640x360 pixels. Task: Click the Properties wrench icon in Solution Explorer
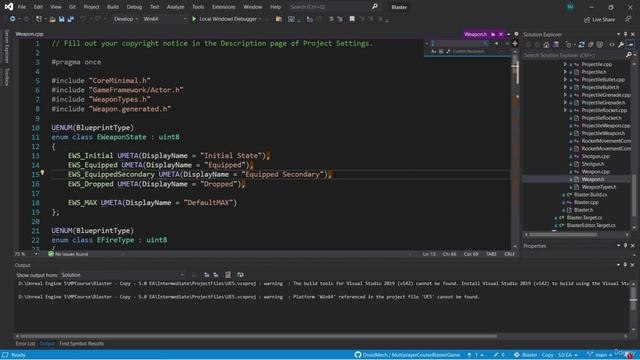pos(621,44)
